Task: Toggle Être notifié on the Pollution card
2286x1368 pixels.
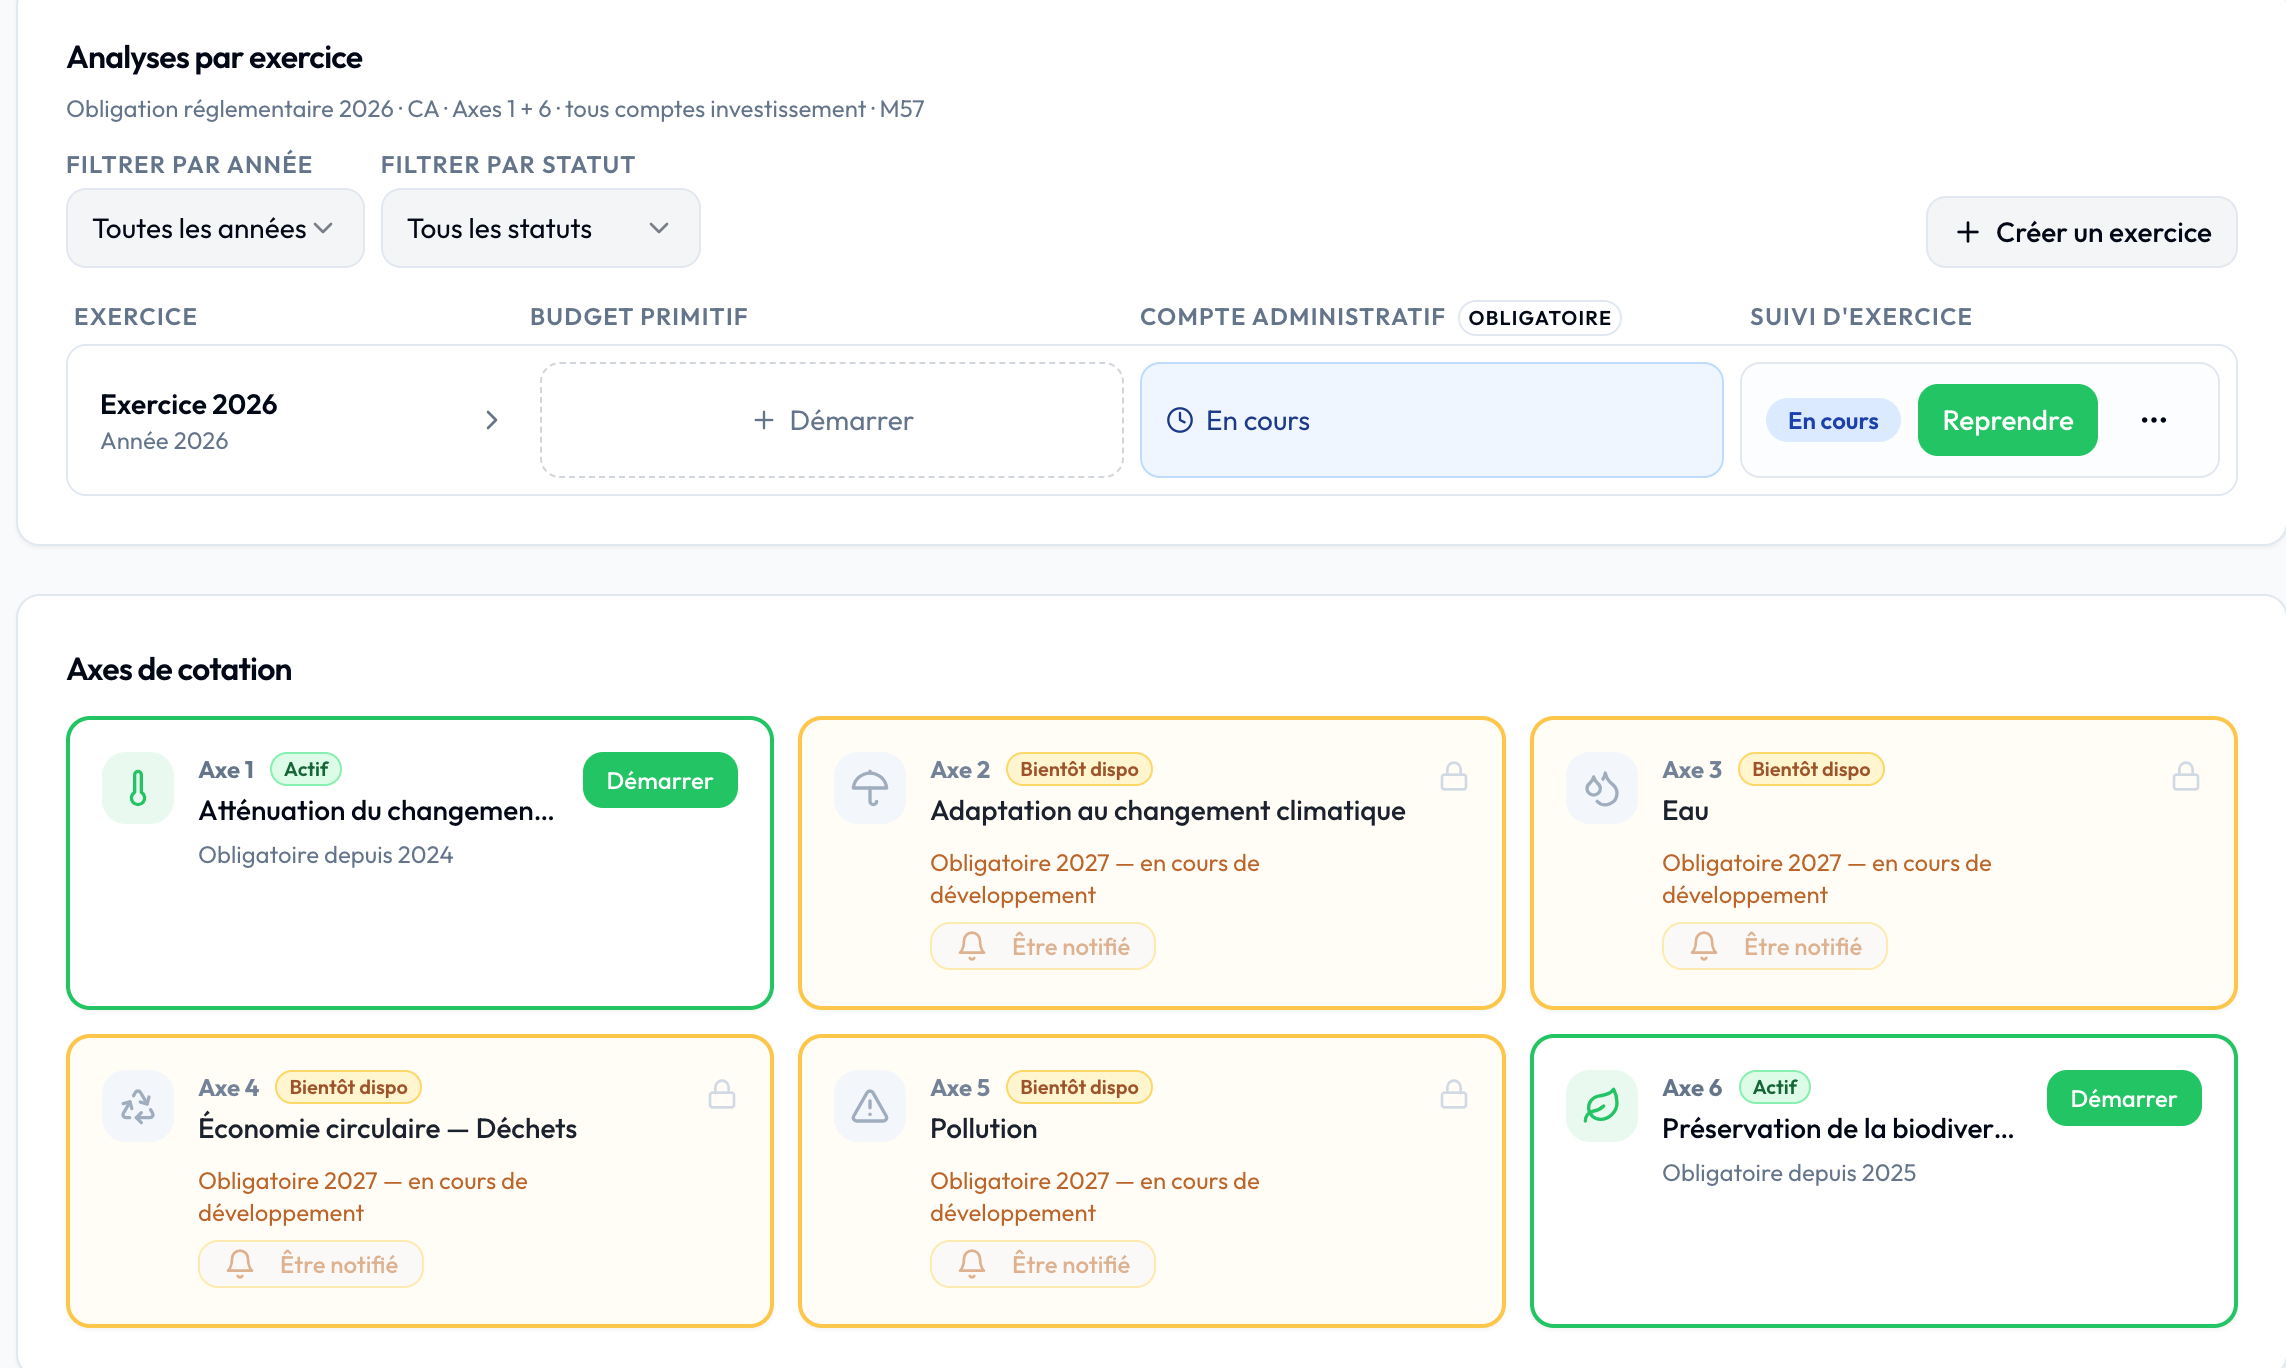Action: pos(1043,1264)
